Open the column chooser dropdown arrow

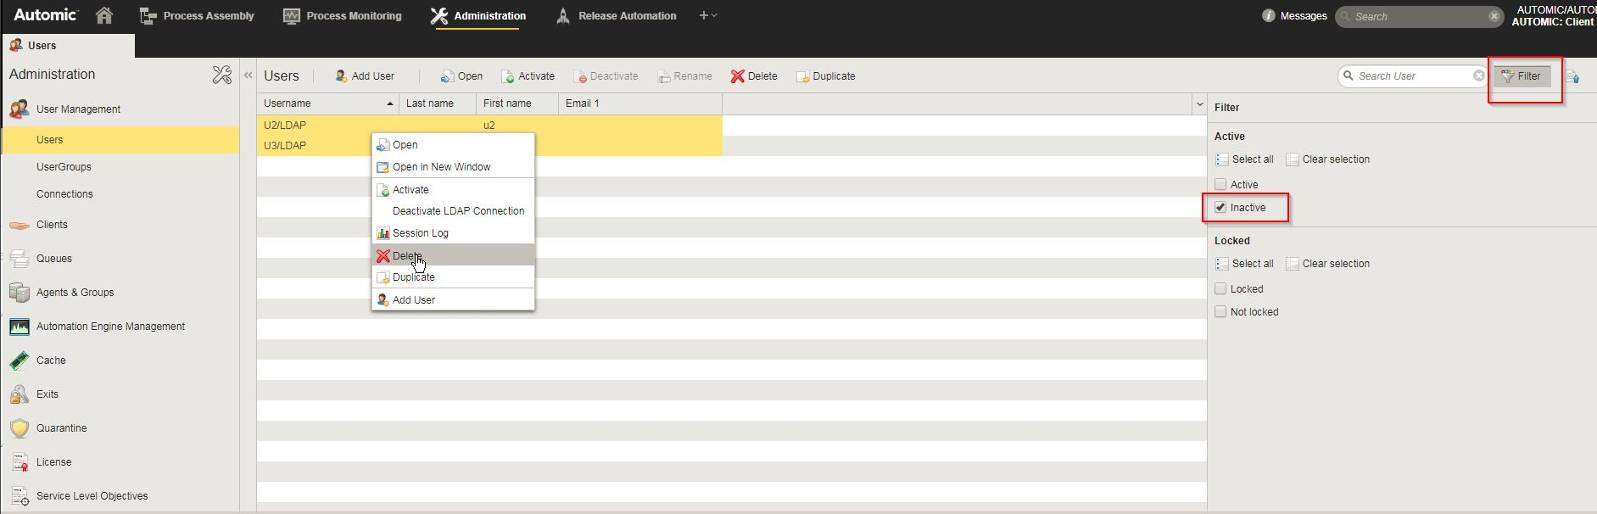tap(1199, 104)
